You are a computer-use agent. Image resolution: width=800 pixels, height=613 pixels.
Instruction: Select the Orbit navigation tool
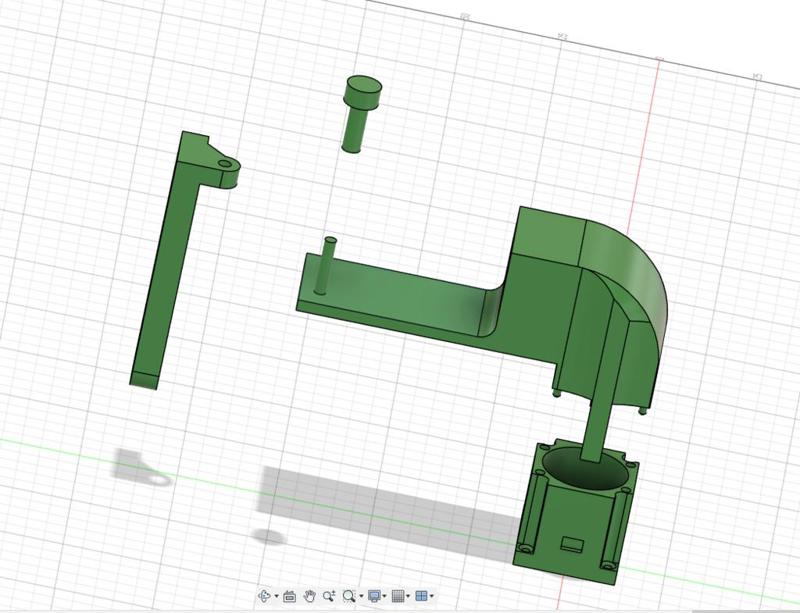(x=264, y=596)
